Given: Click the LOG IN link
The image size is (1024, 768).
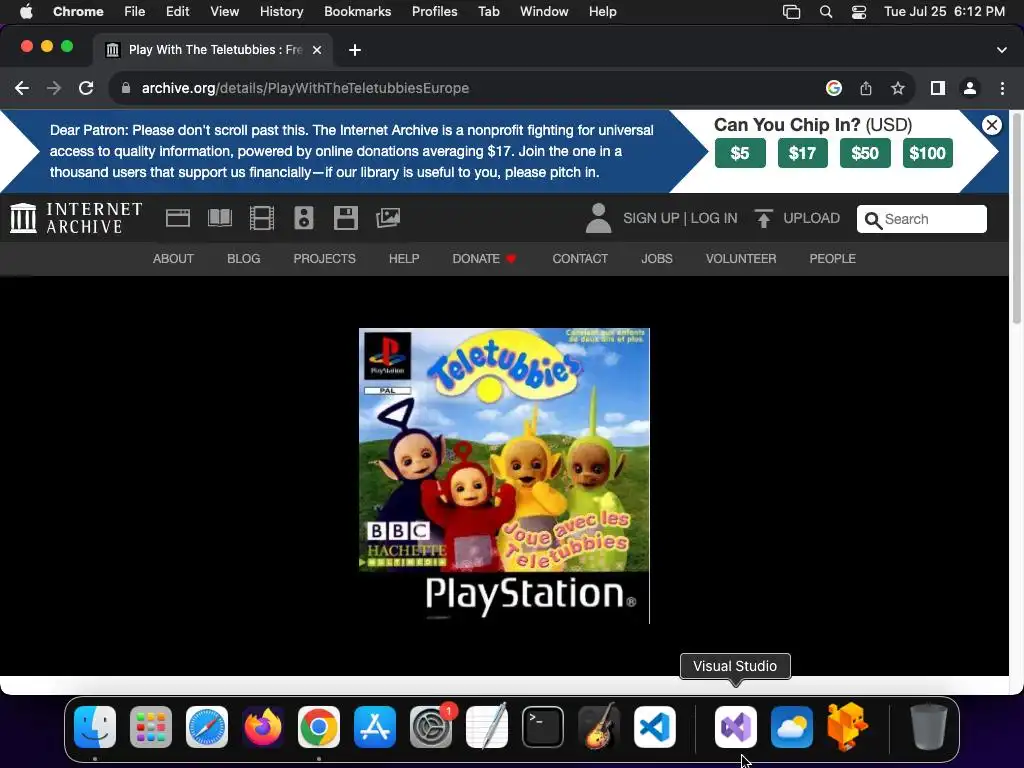Looking at the screenshot, I should tap(714, 218).
